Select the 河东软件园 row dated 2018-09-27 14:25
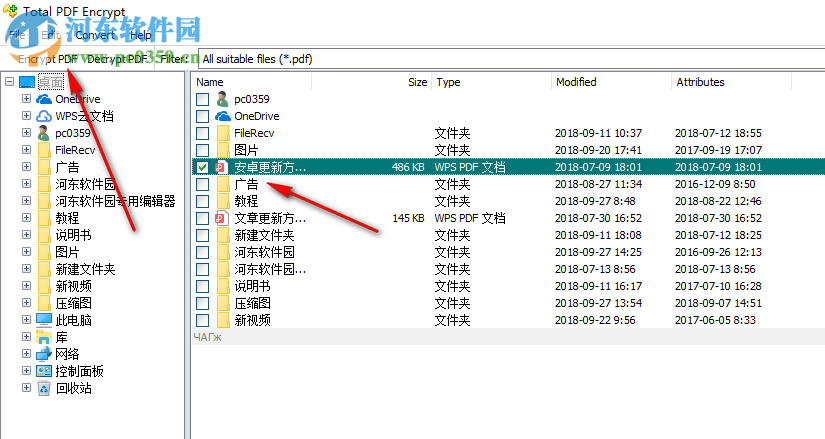Screen dimensions: 825x439 [x=508, y=252]
